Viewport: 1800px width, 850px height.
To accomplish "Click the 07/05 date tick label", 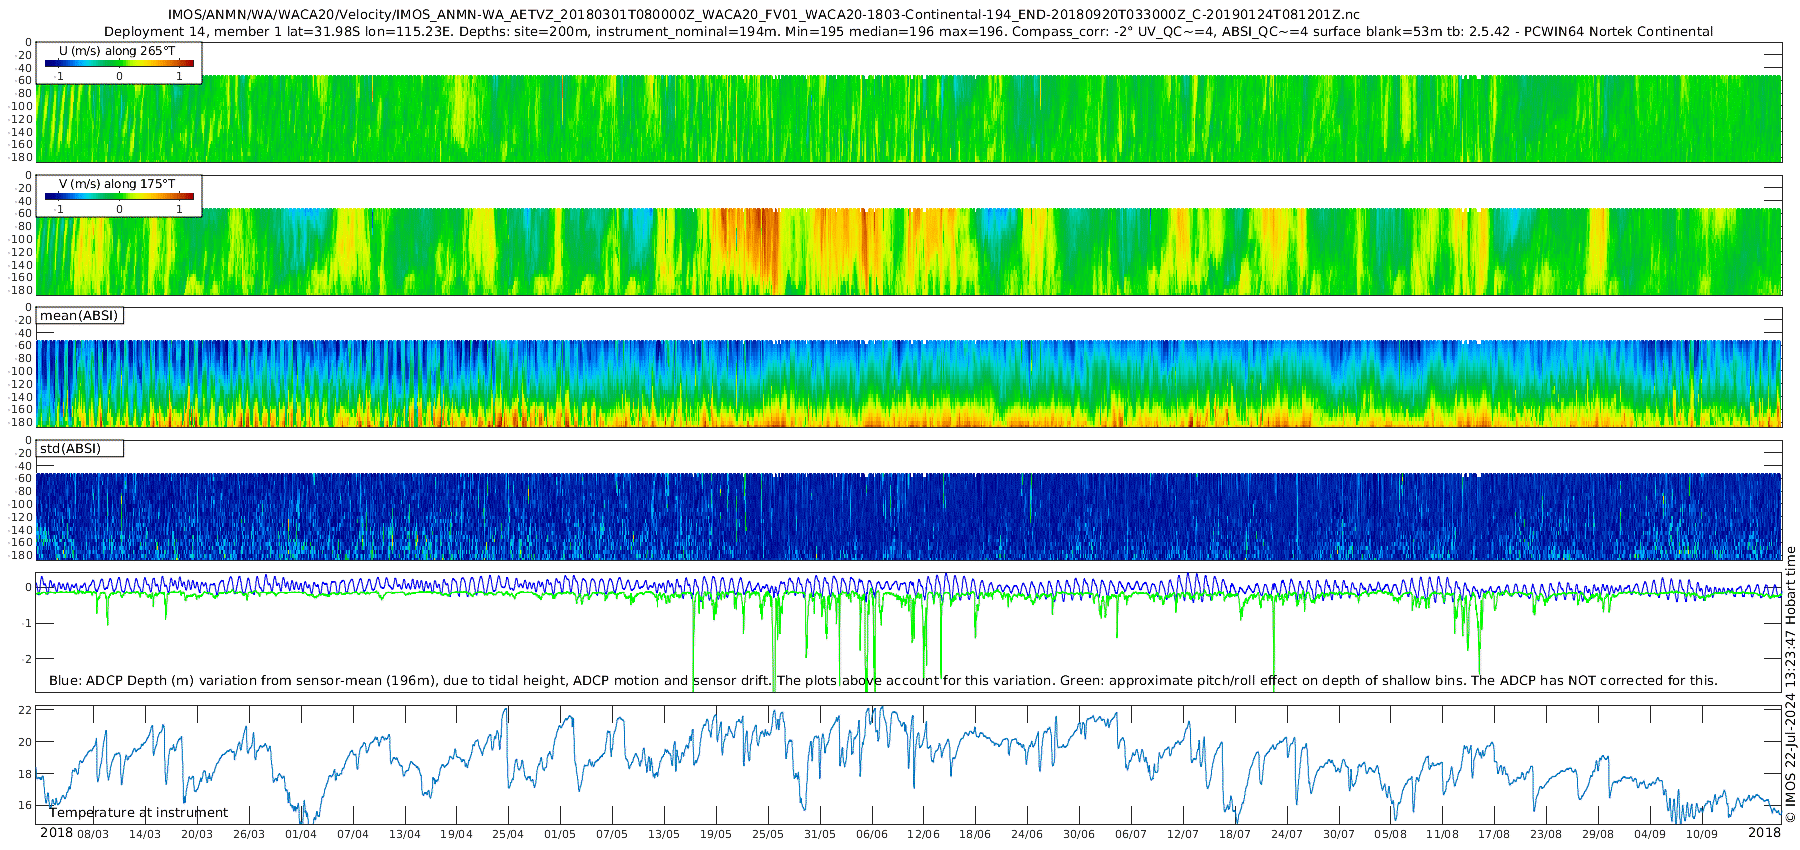I will (x=612, y=834).
